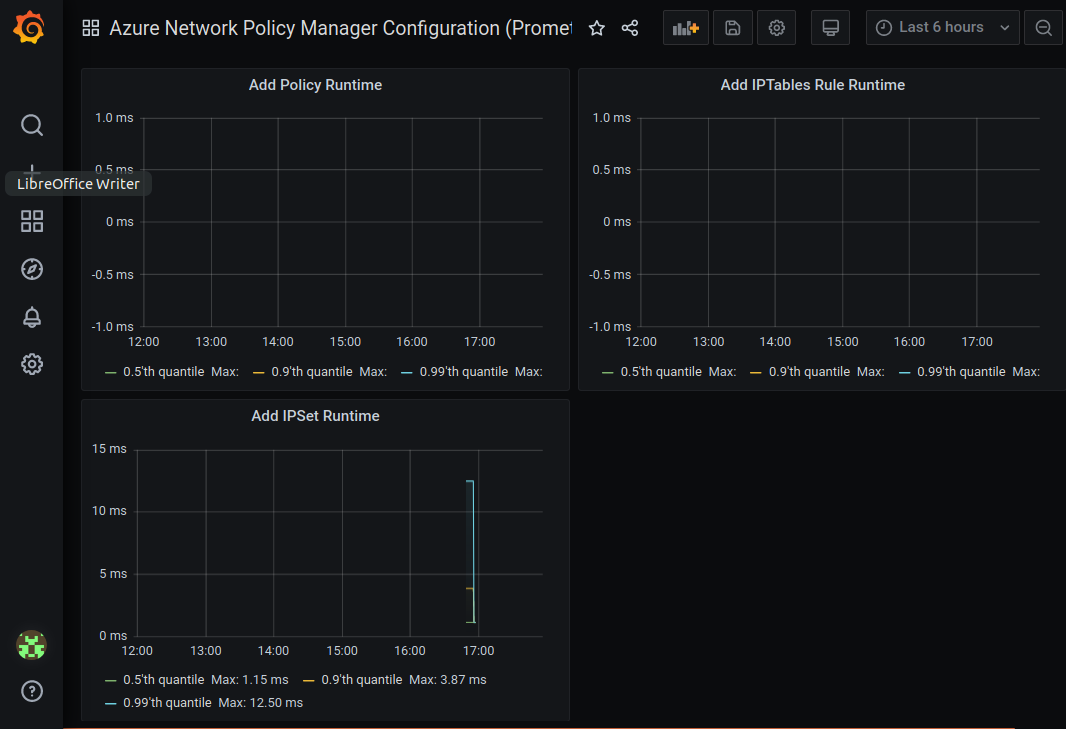Toggle 0.5'th quantile series in Add IPTables Rule Runtime

tap(661, 372)
